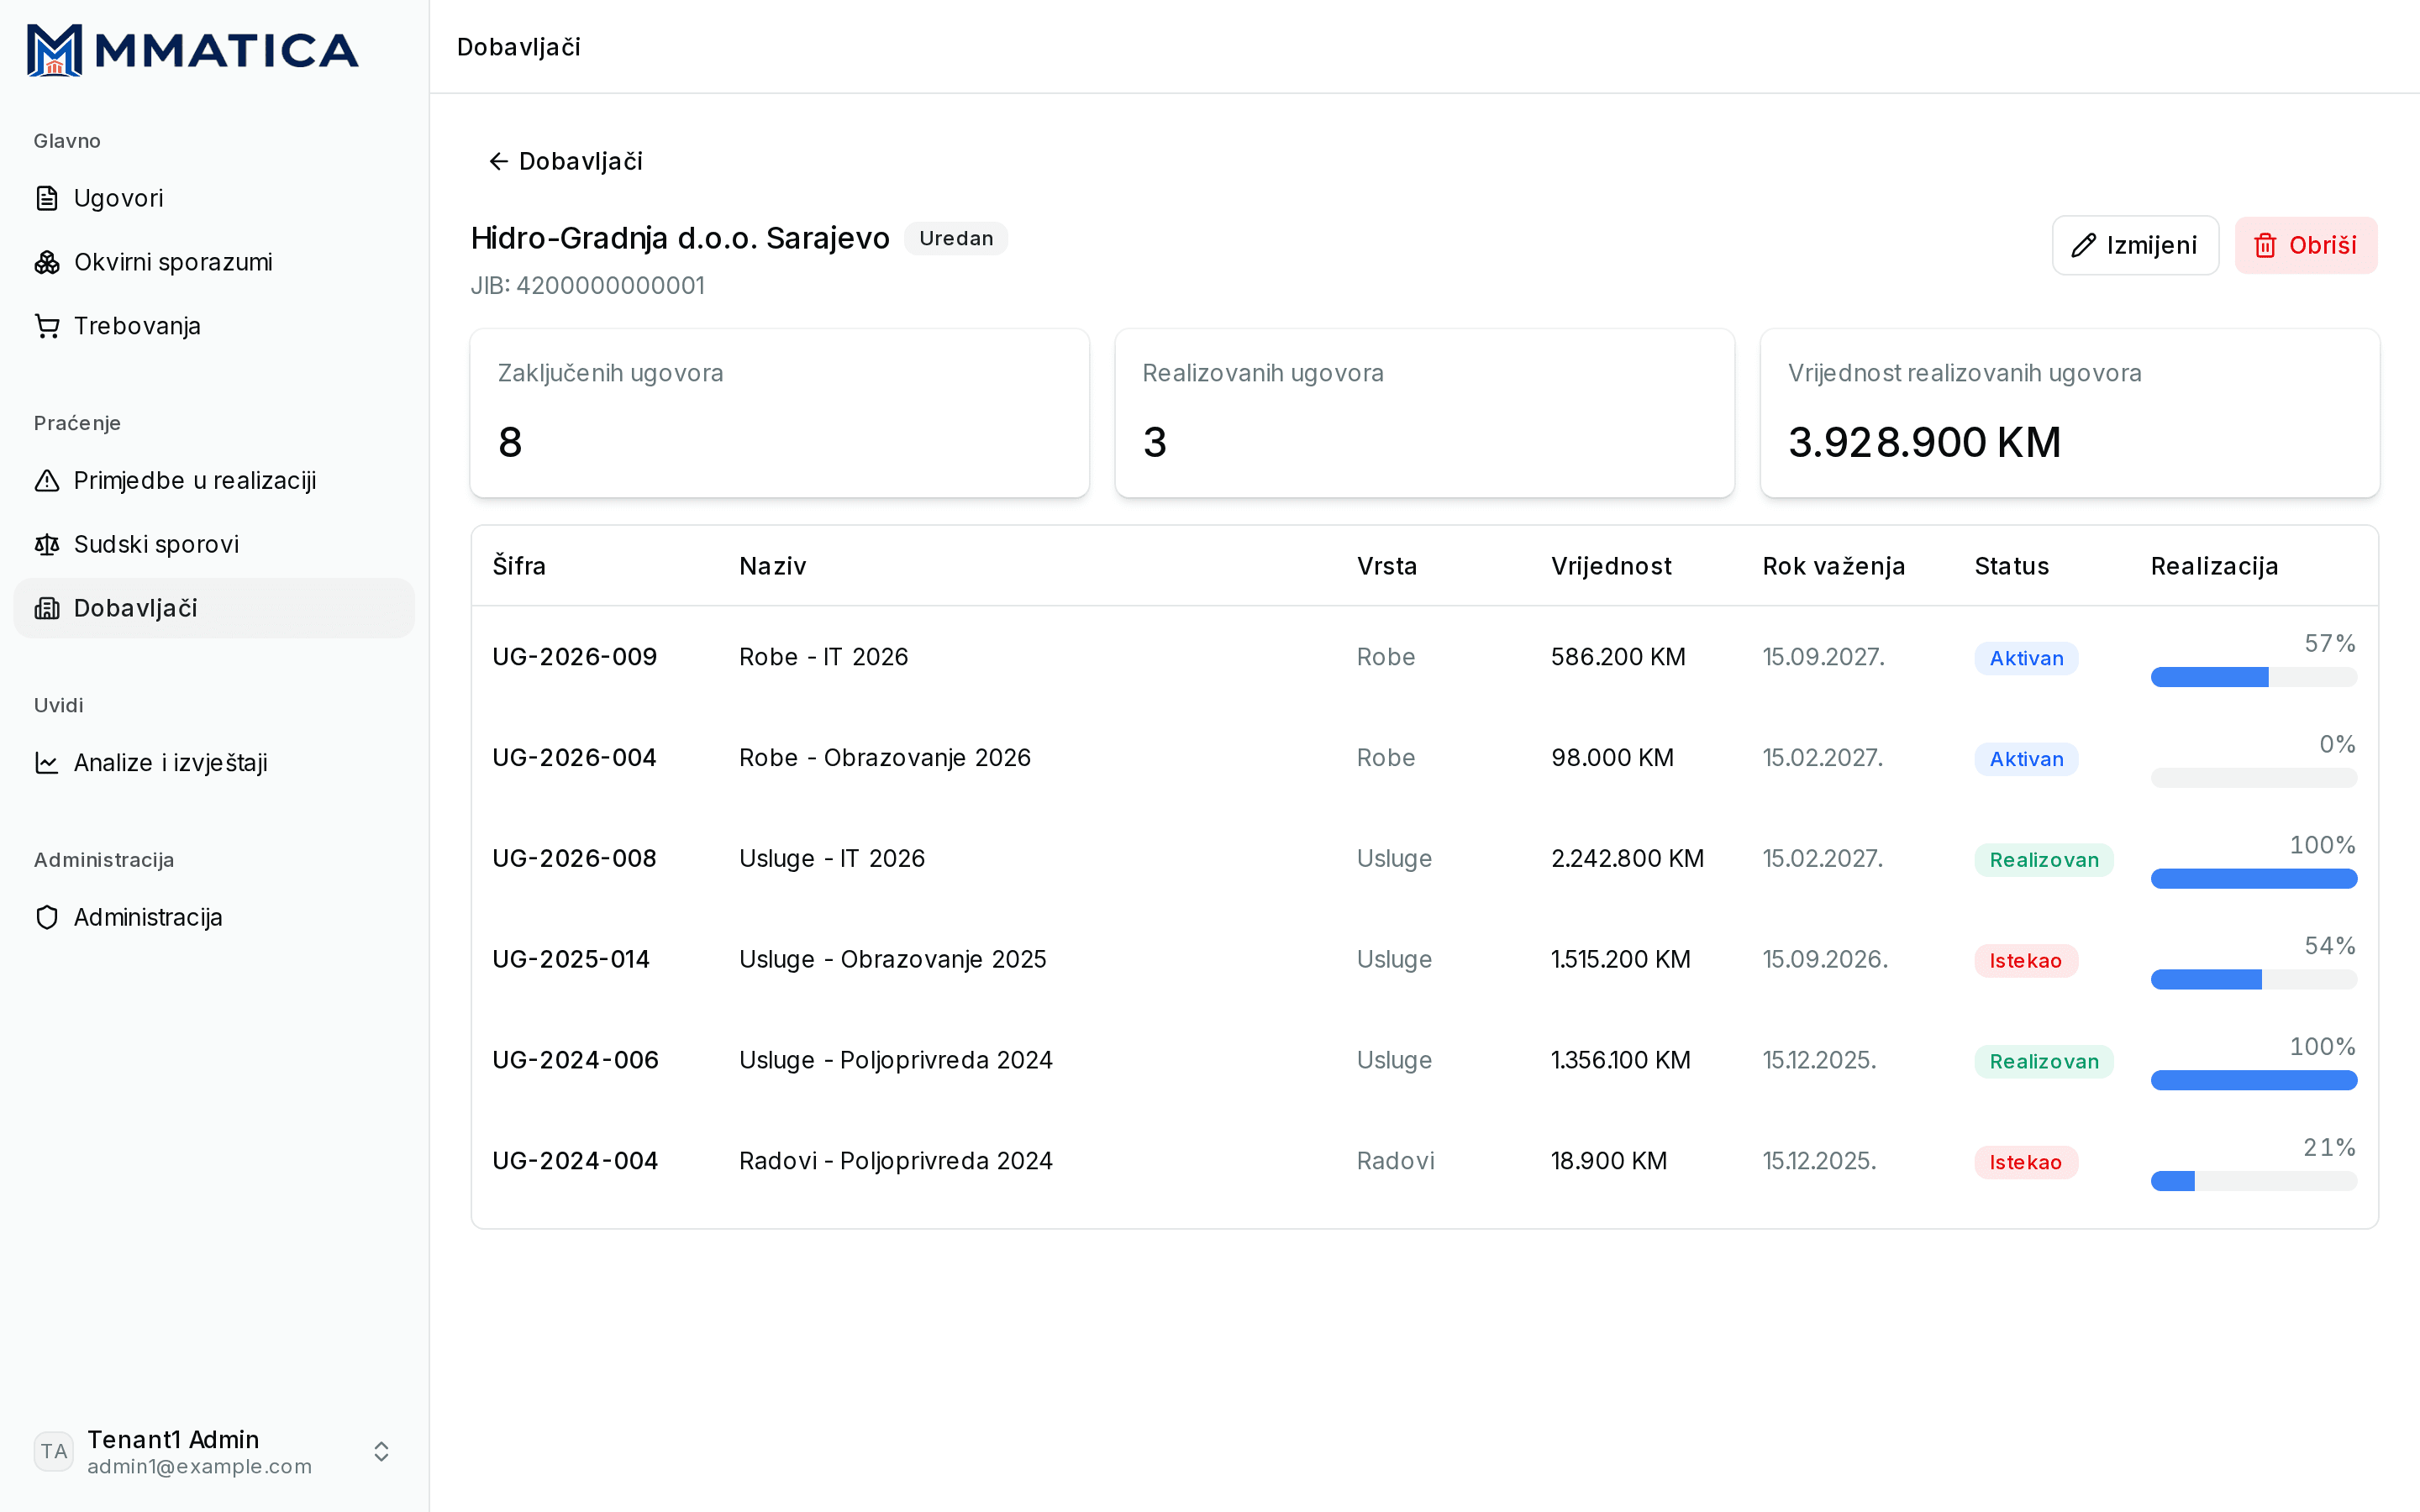Click the MMATICA logo
Screen dimensions: 2420x1512
pyautogui.click(x=193, y=50)
